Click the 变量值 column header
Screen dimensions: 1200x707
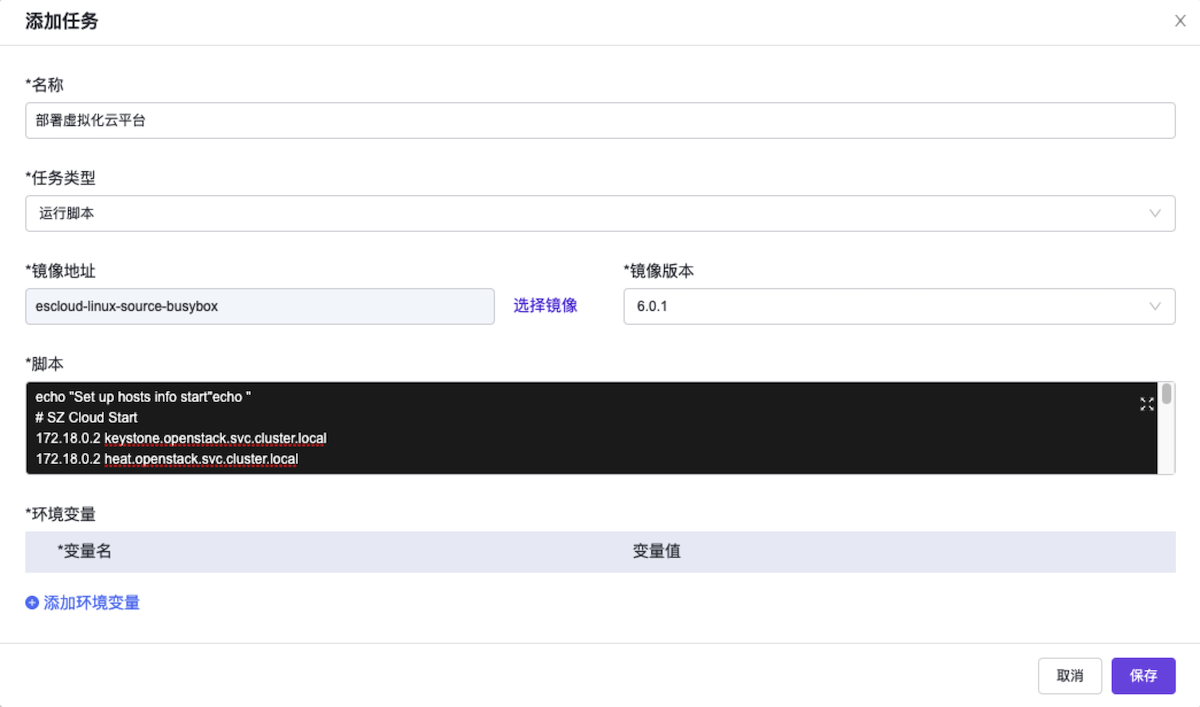(x=656, y=551)
